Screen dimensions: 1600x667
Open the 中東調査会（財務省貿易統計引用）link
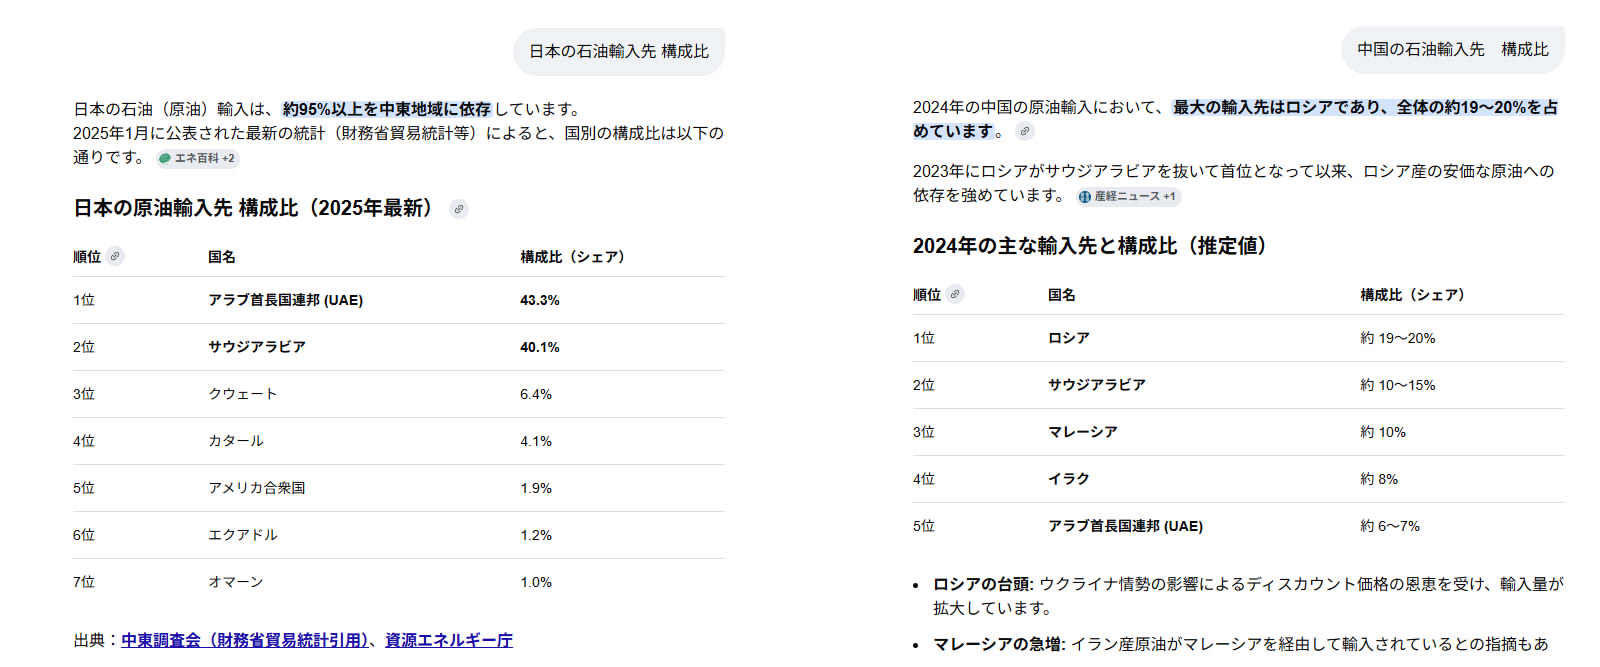[245, 640]
